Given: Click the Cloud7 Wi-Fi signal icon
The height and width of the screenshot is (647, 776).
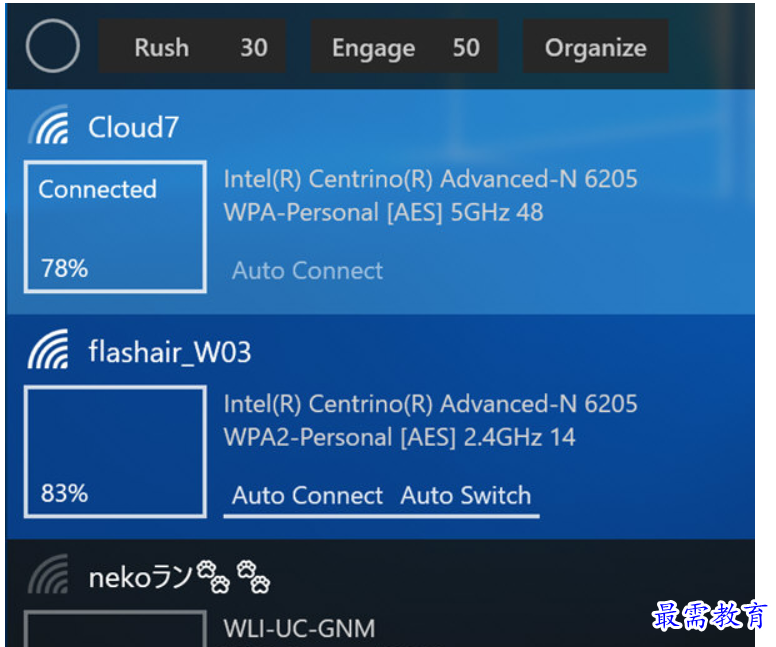Looking at the screenshot, I should tap(49, 129).
